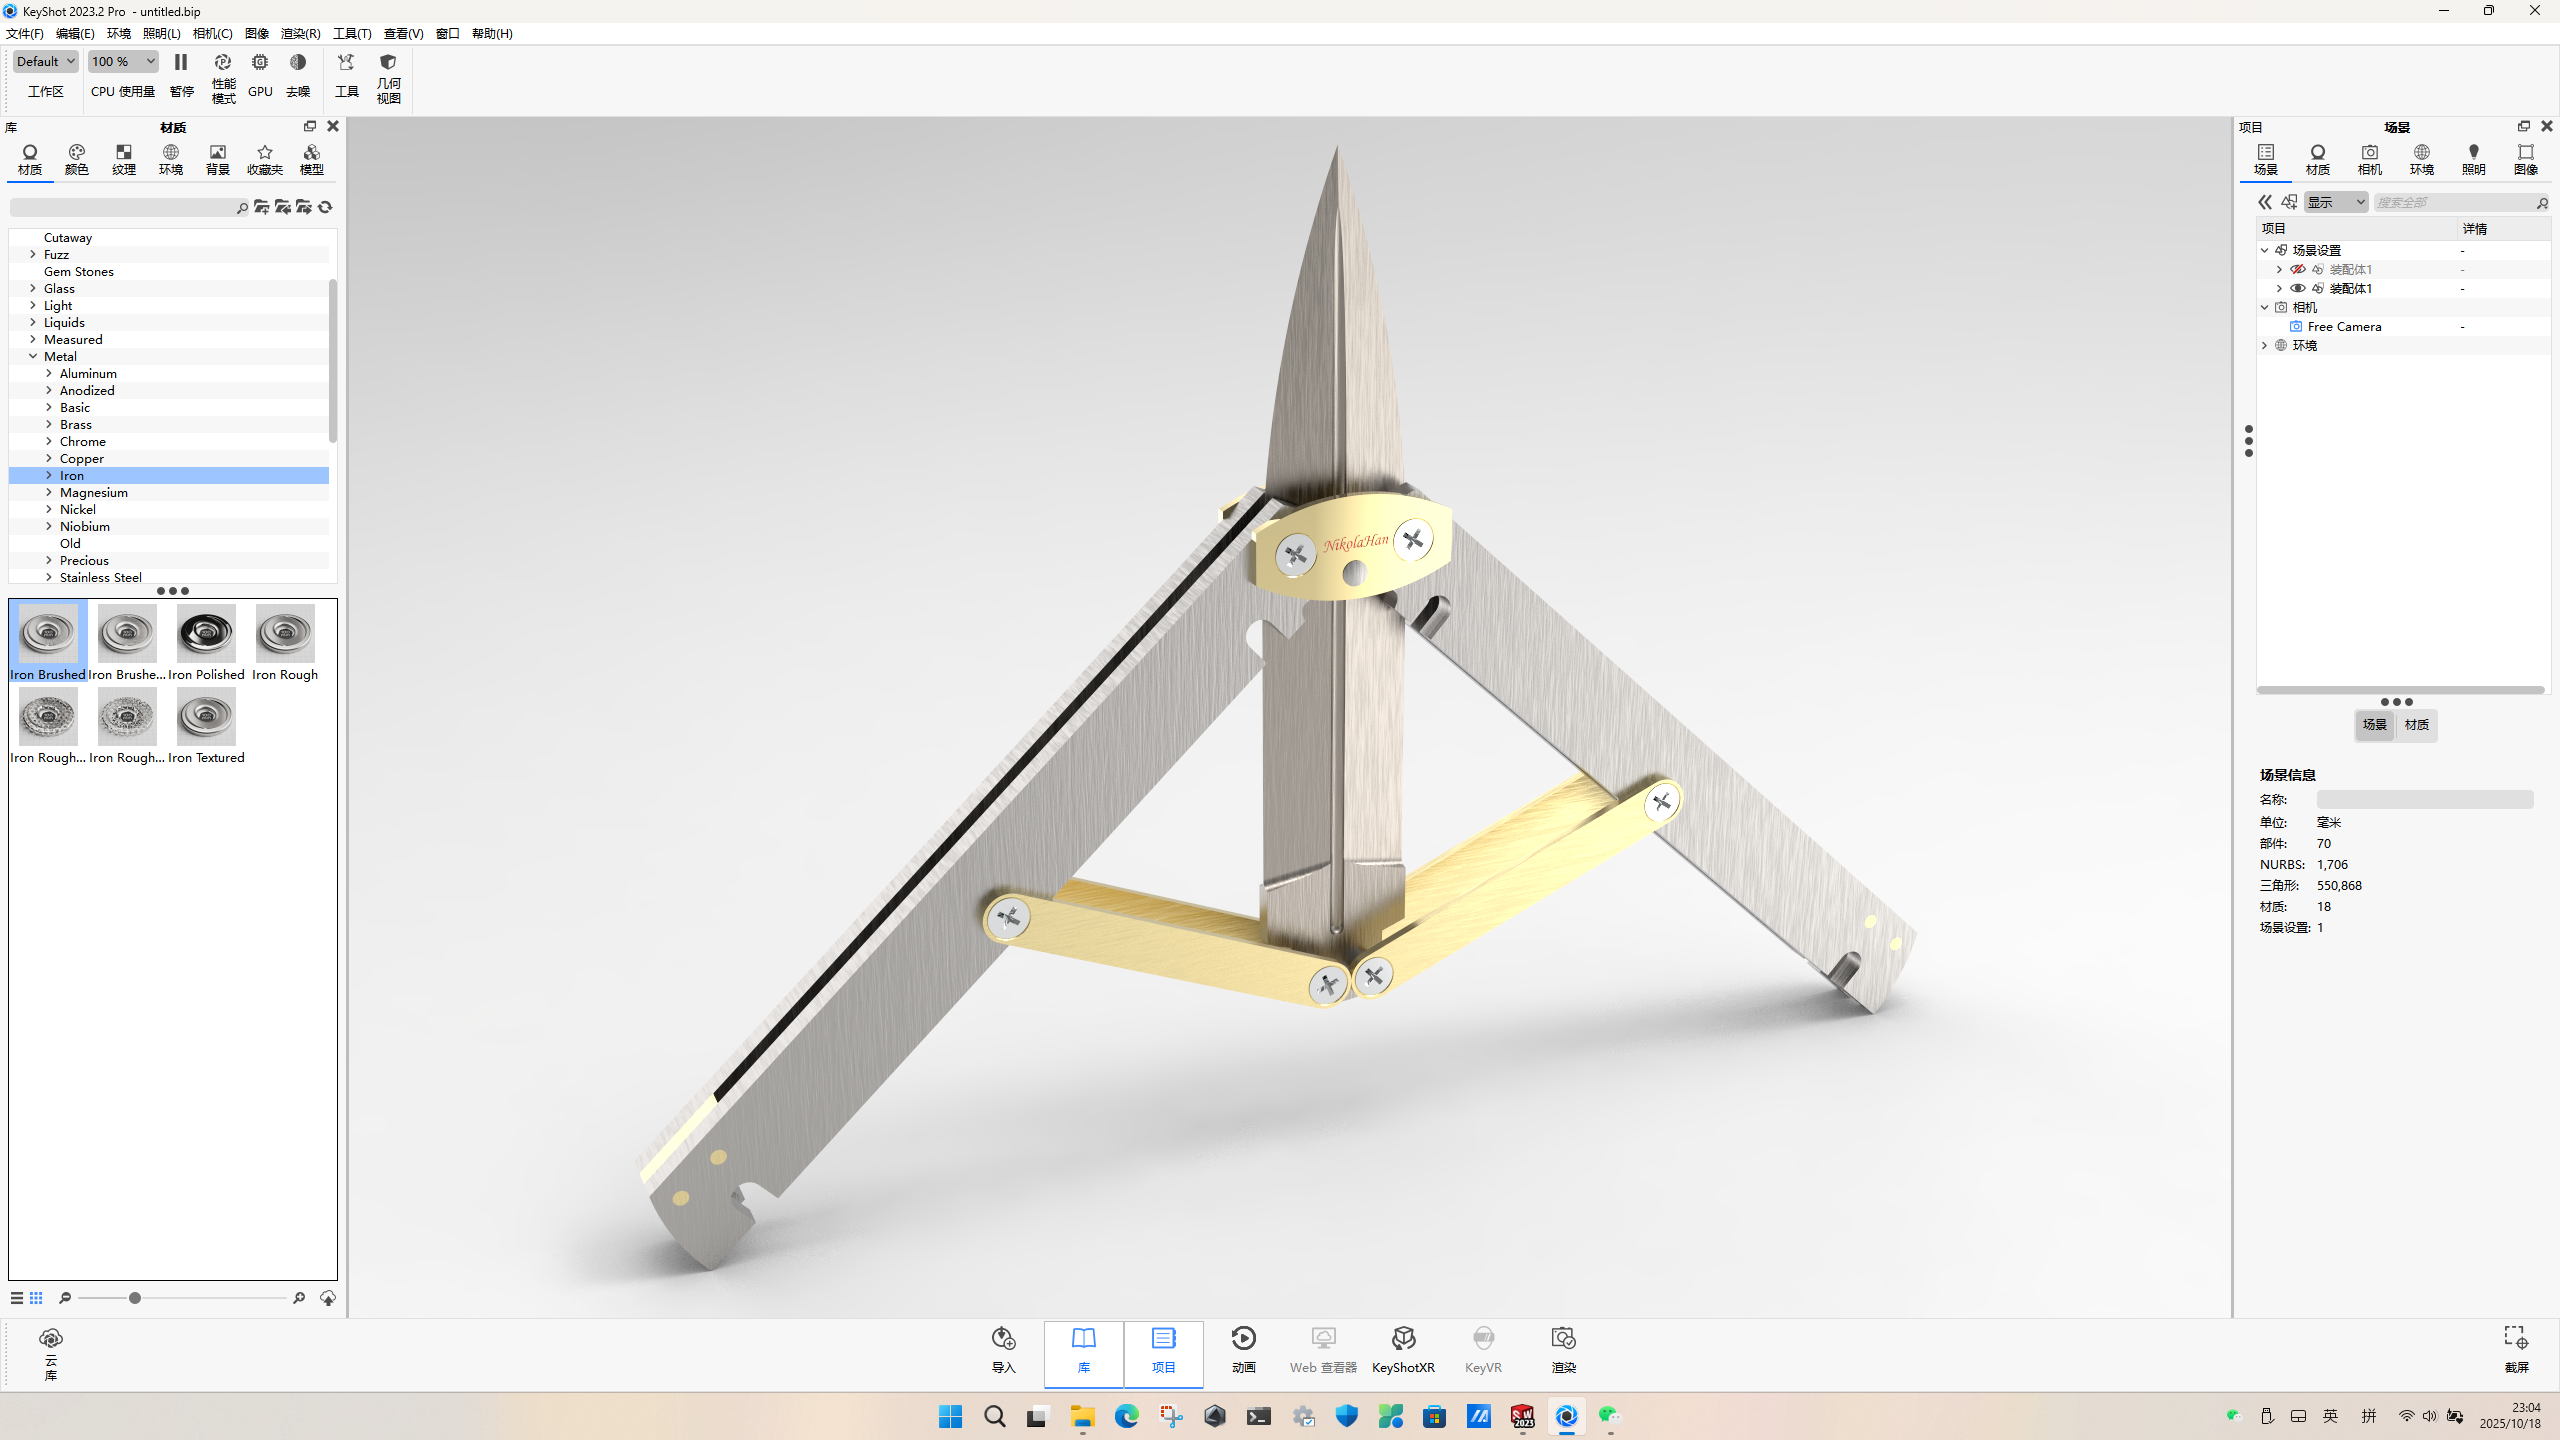
Task: Adjust the thumbnail size slider
Action: click(x=135, y=1298)
